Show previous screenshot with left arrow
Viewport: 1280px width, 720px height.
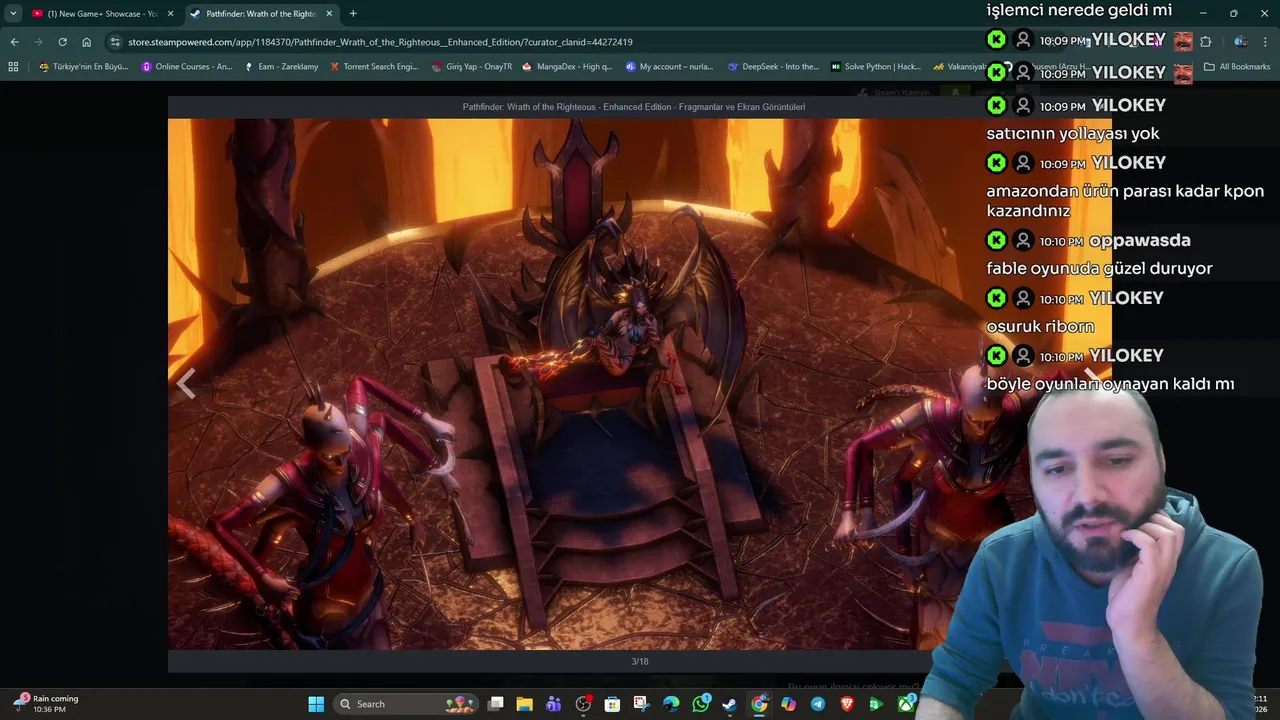(x=186, y=383)
